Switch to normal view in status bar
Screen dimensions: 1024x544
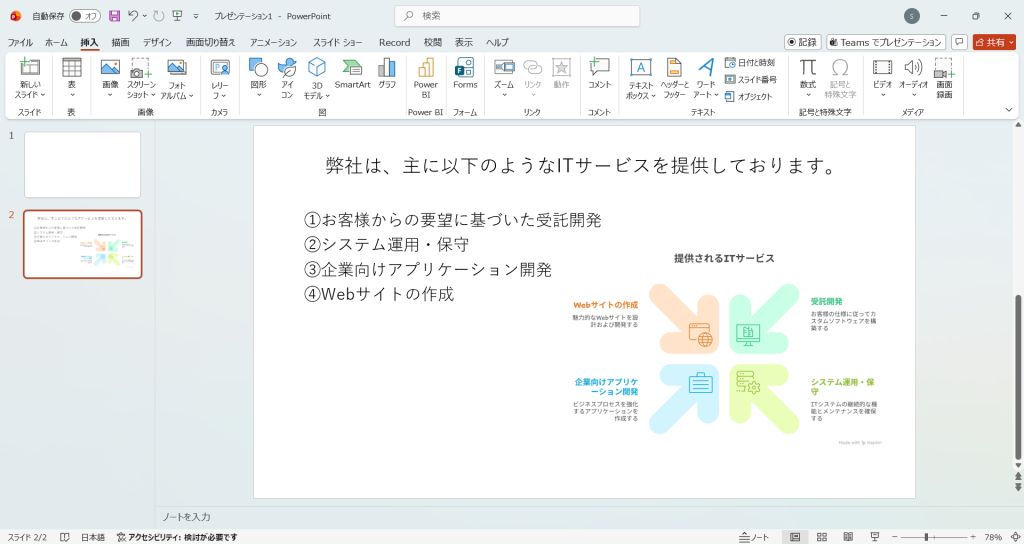(x=795, y=537)
